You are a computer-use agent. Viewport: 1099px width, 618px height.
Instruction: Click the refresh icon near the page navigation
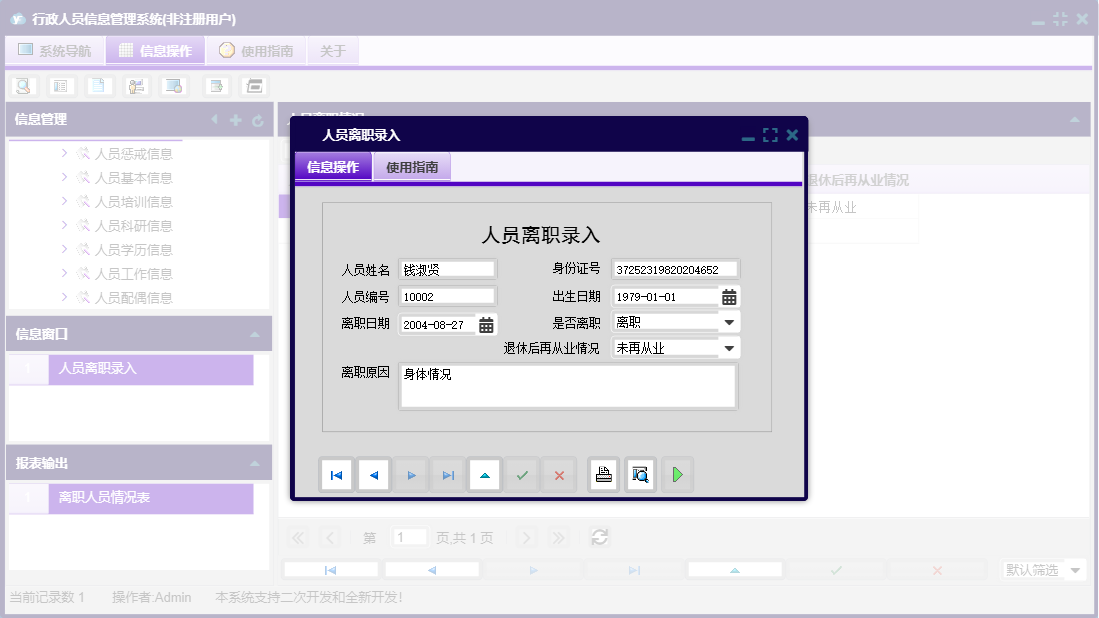[598, 537]
